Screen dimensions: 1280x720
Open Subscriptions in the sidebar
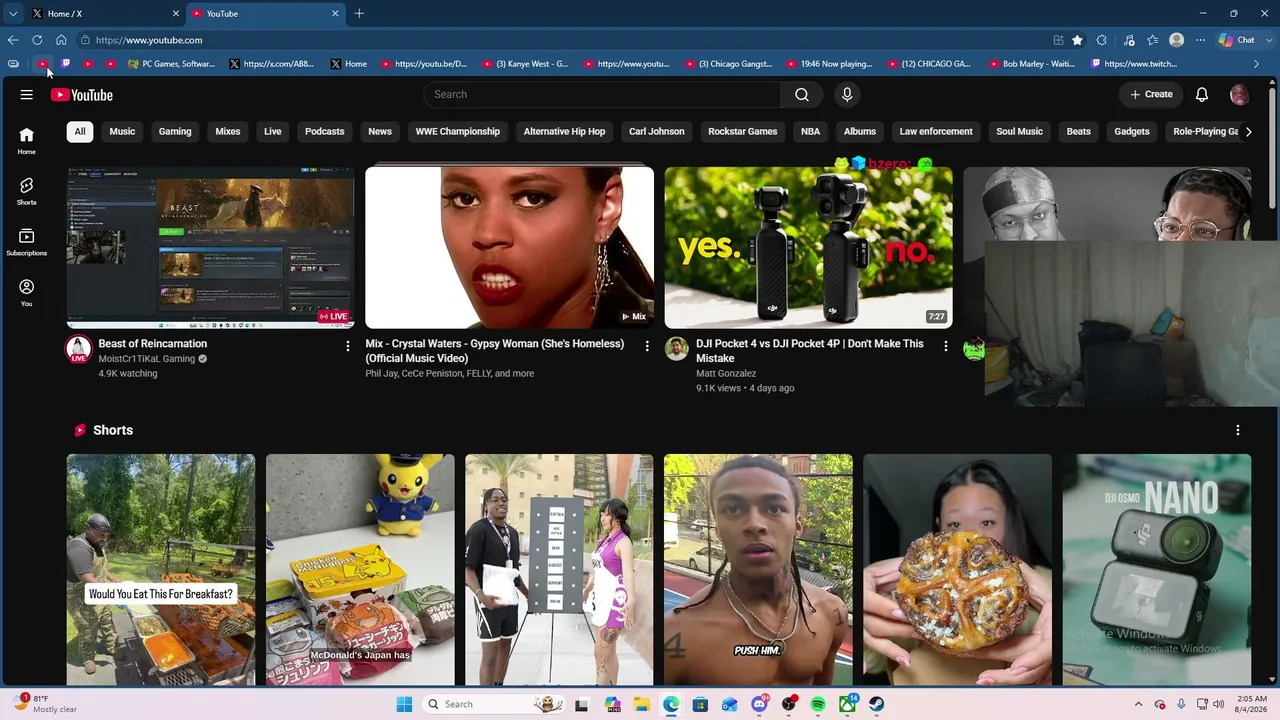click(x=27, y=242)
